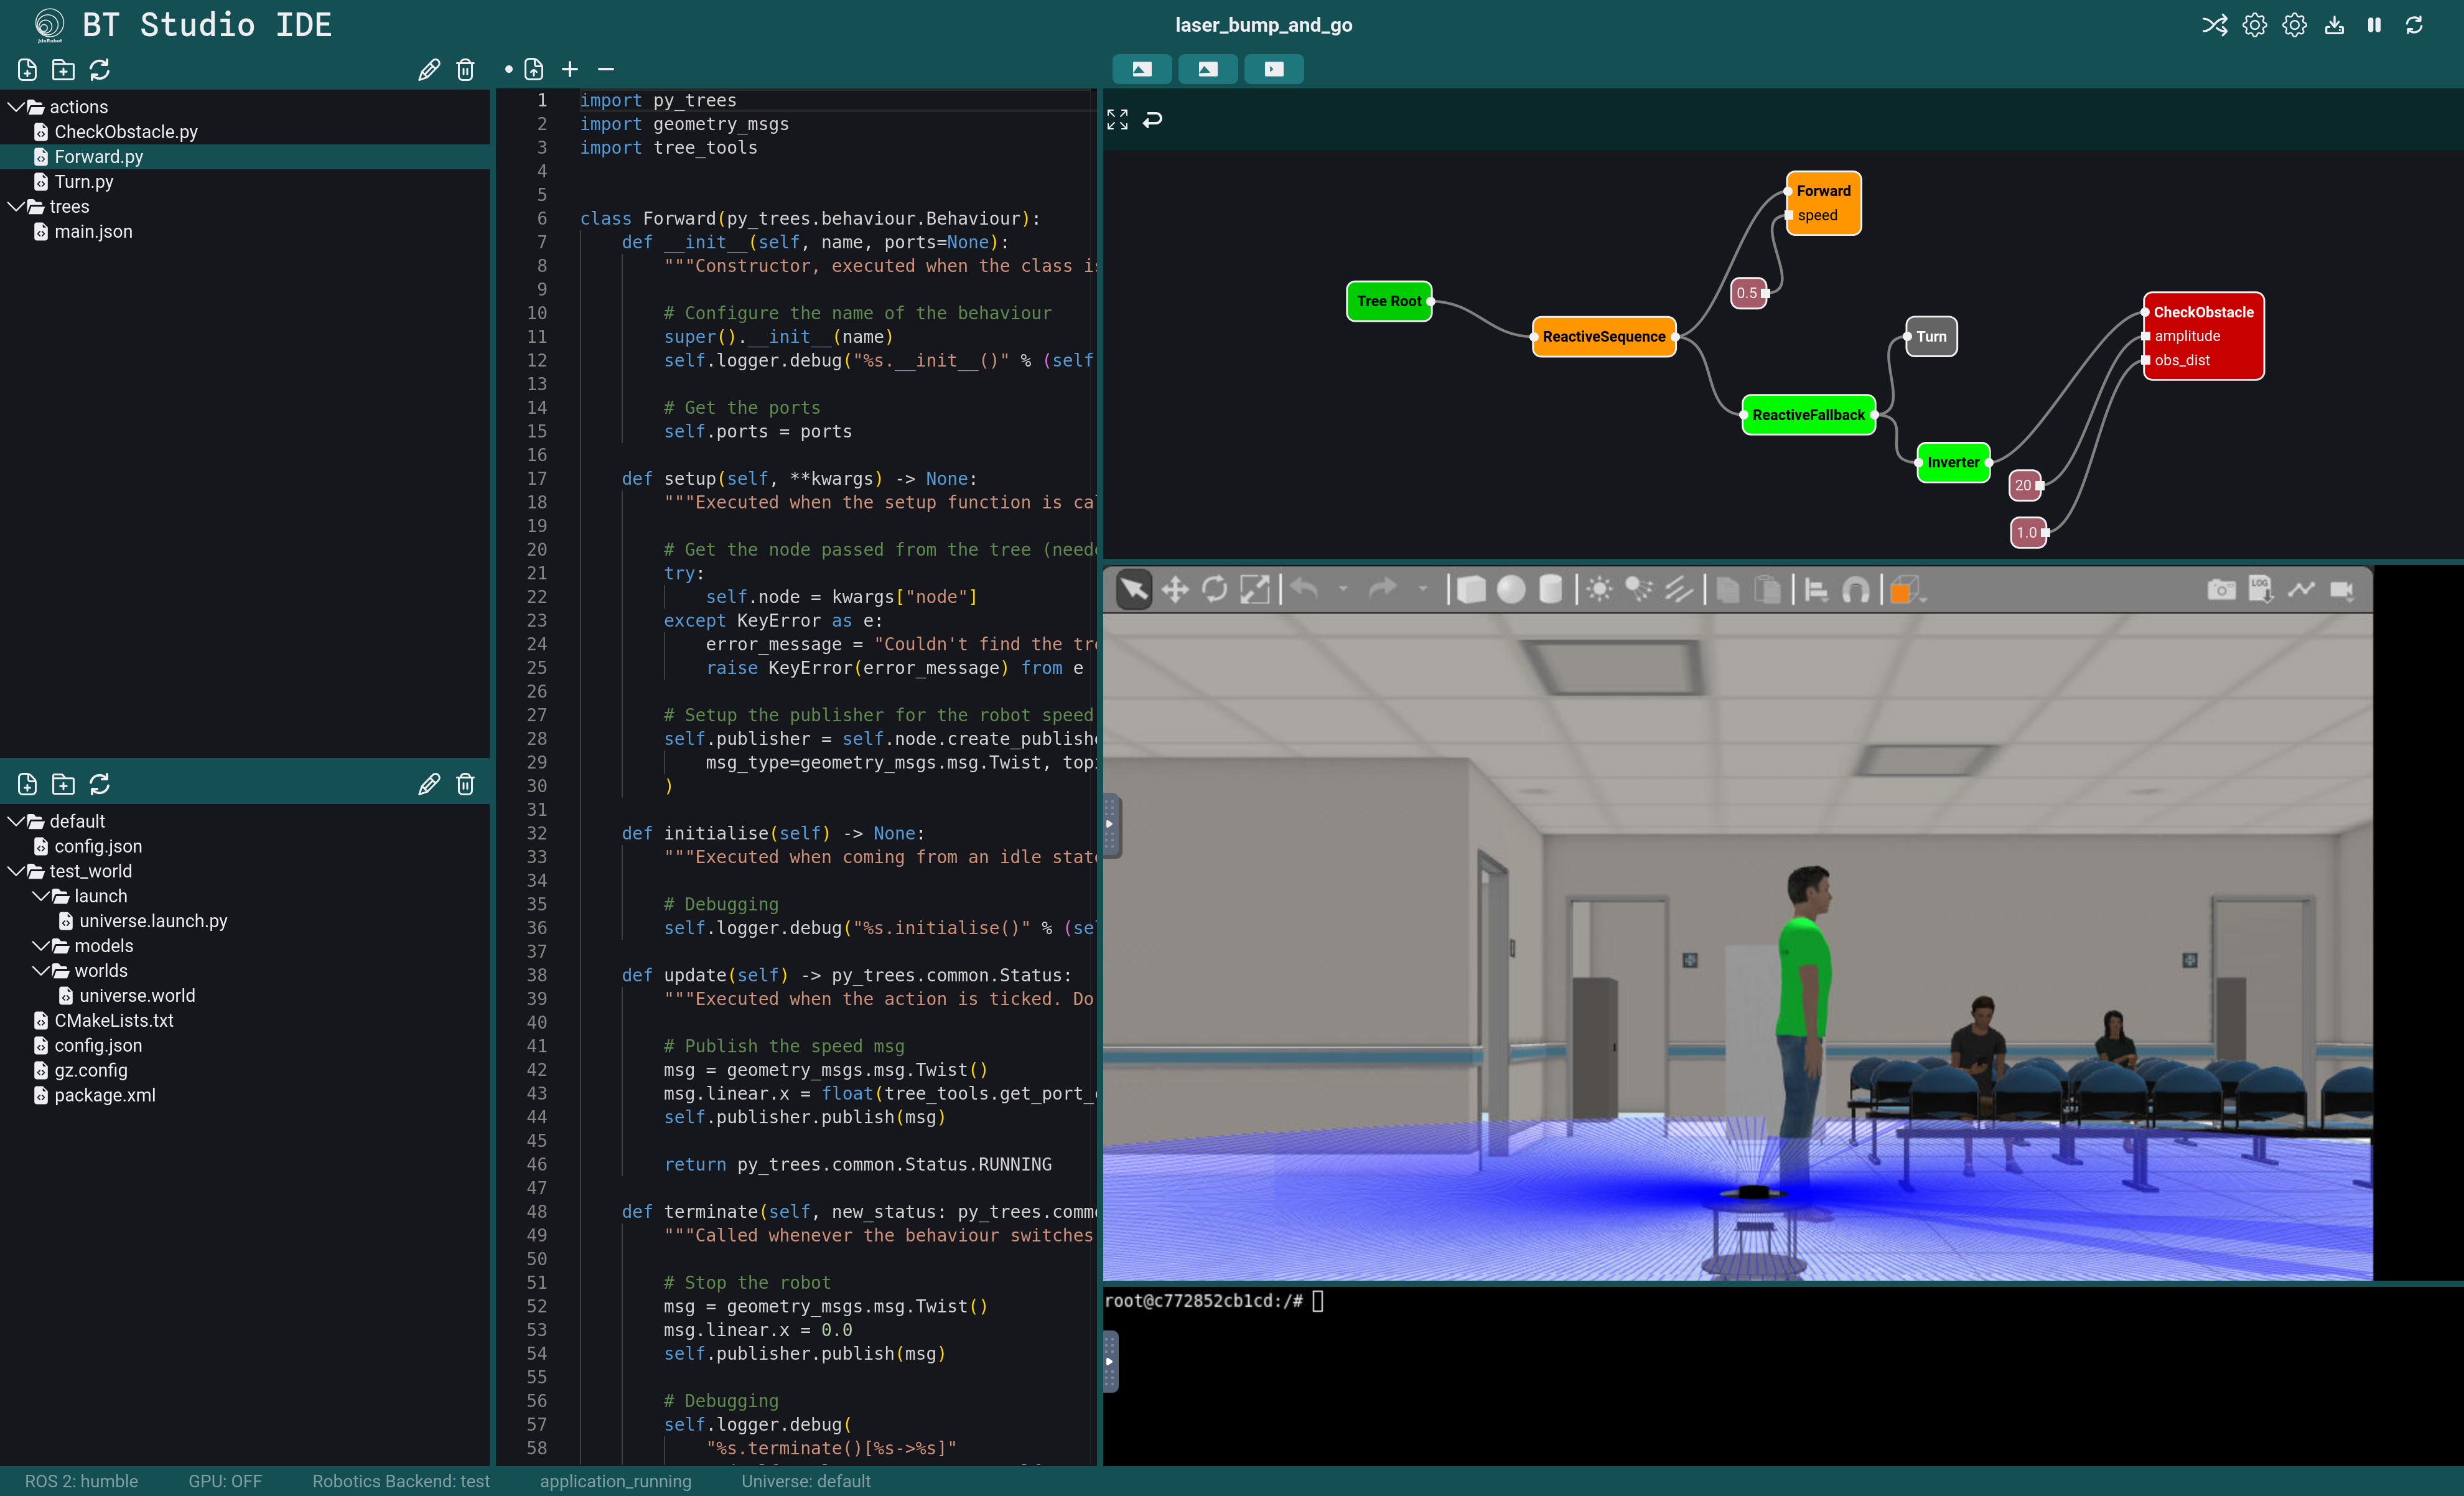Collapse the actions folder
The image size is (2464, 1496).
(x=15, y=106)
